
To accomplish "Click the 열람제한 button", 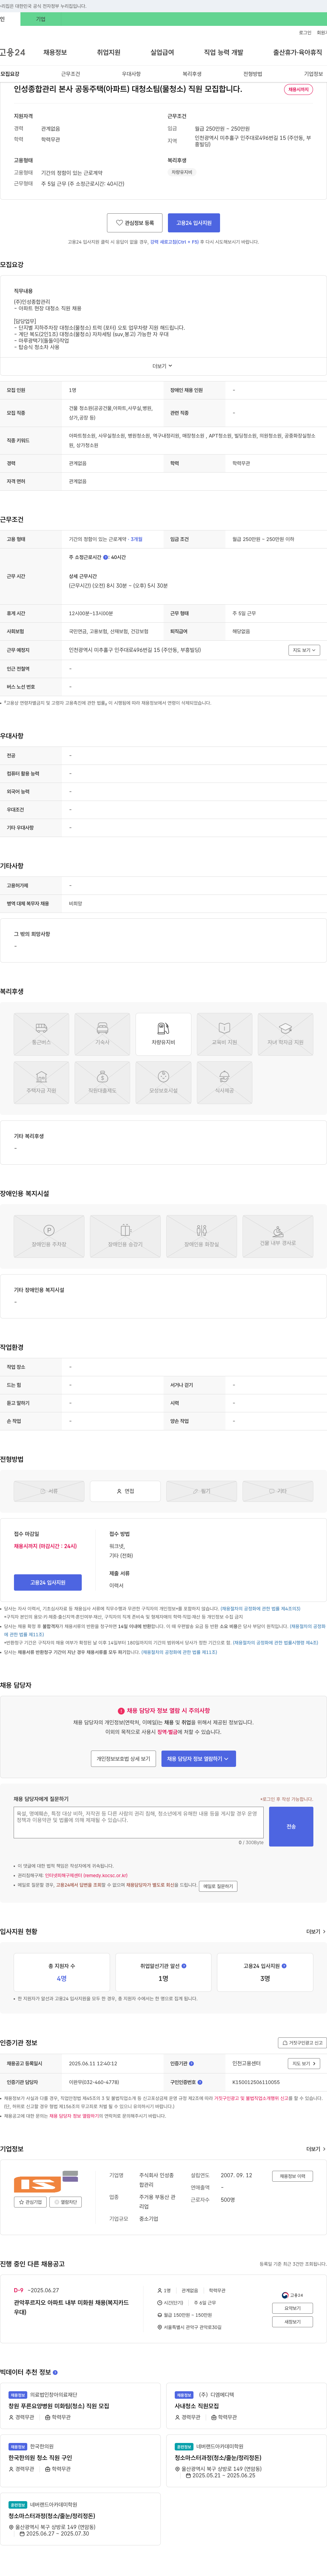I will 66,2202.
